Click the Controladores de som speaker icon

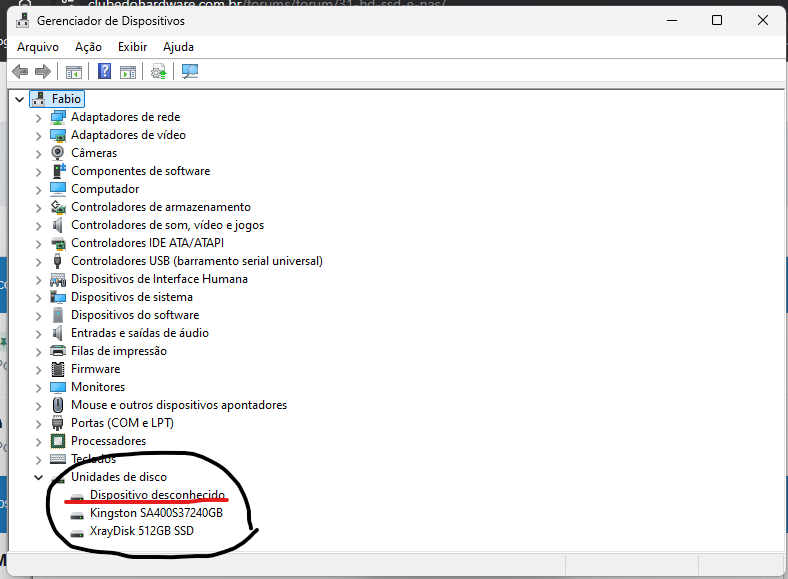tap(58, 225)
